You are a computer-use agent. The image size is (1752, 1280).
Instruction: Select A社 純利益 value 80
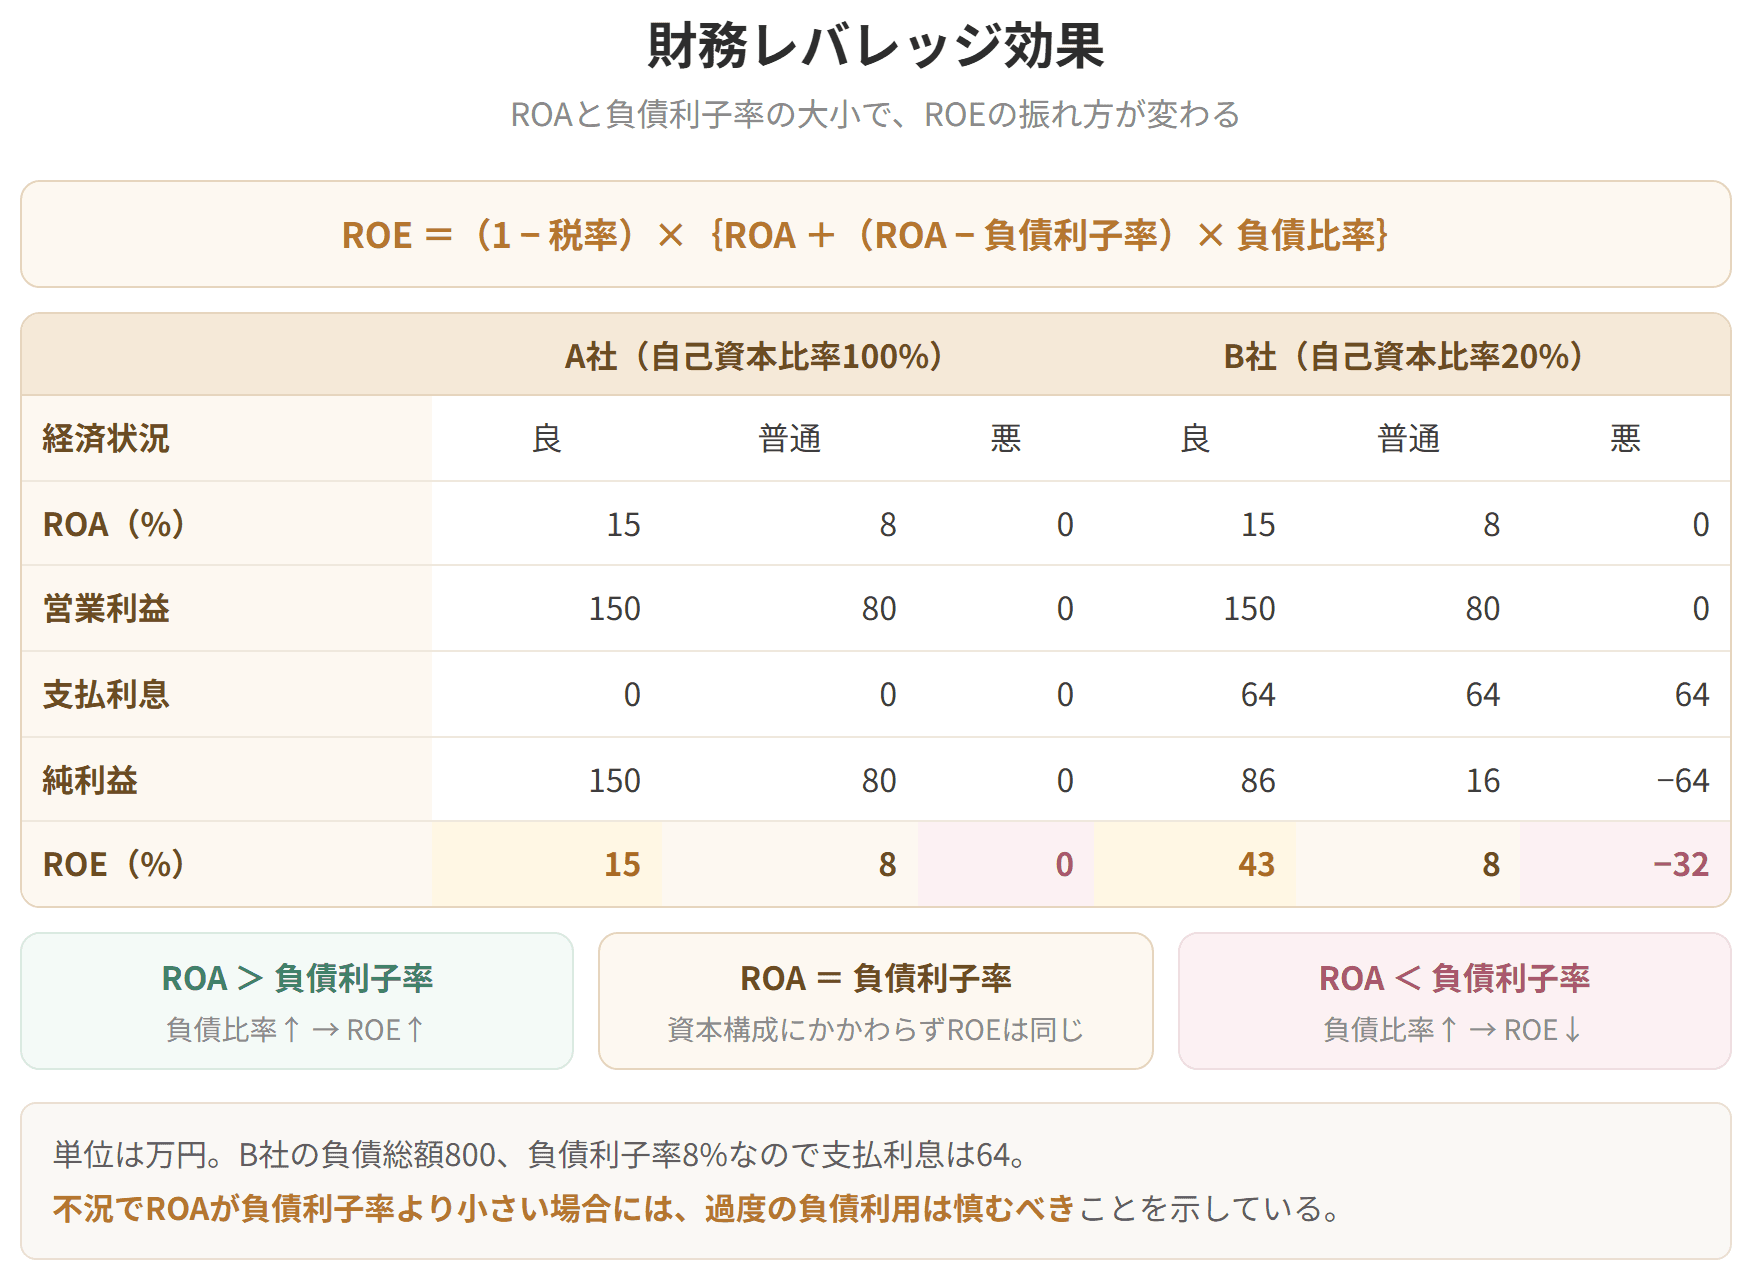pos(879,780)
